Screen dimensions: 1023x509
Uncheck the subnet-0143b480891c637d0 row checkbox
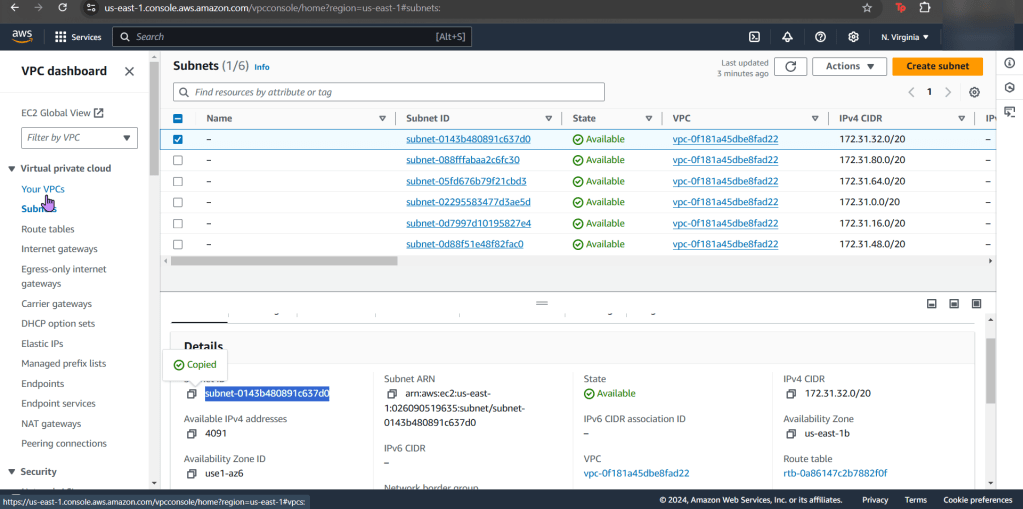click(x=178, y=139)
